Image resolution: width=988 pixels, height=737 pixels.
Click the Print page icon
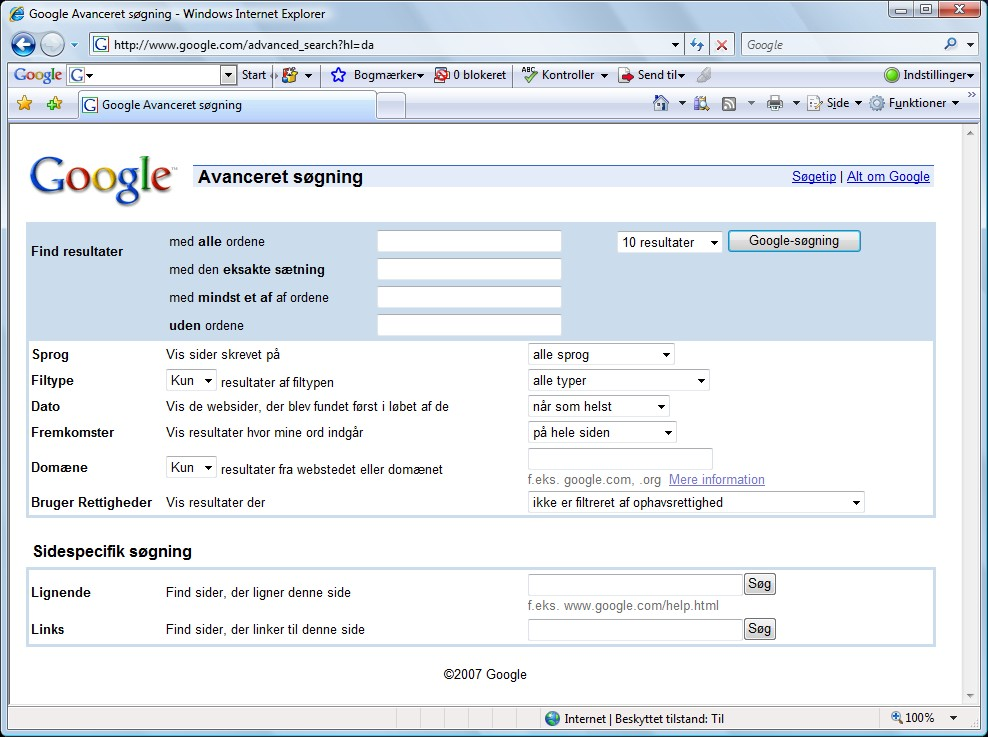click(774, 103)
